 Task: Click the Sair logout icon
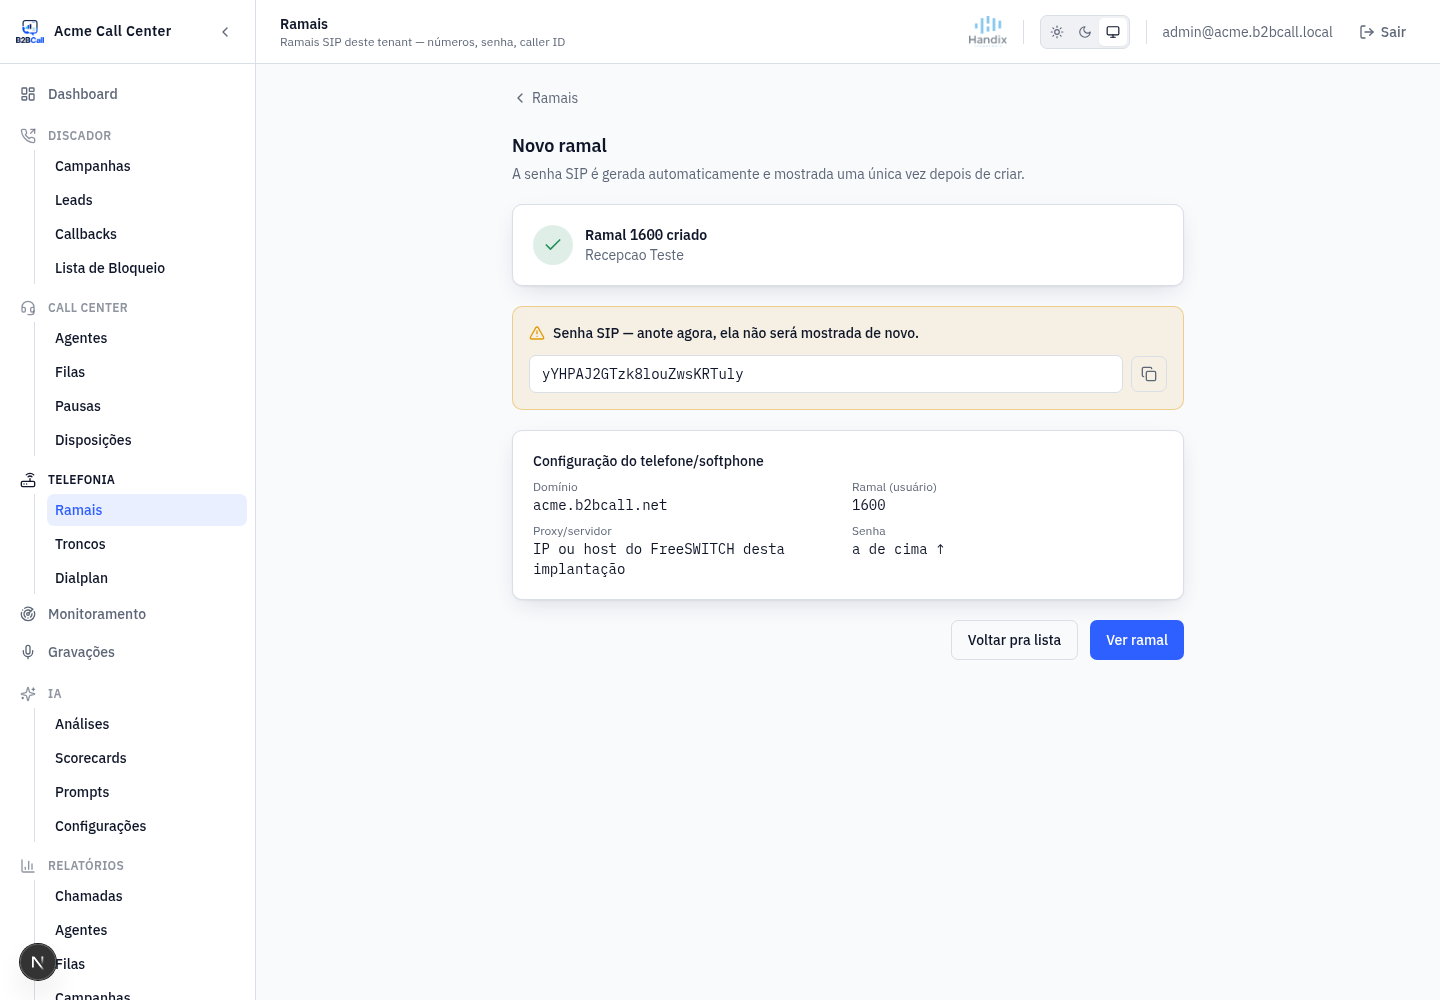[1367, 32]
